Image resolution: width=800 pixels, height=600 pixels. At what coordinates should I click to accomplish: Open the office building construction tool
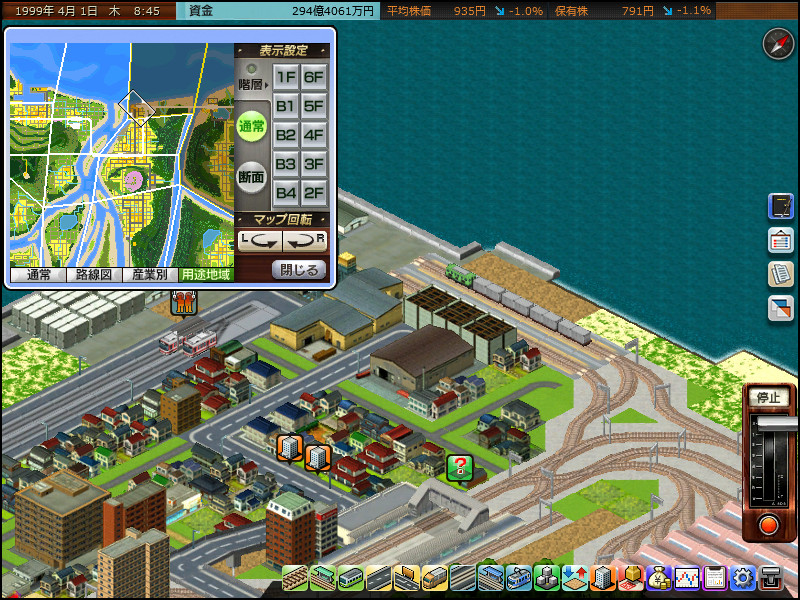603,578
